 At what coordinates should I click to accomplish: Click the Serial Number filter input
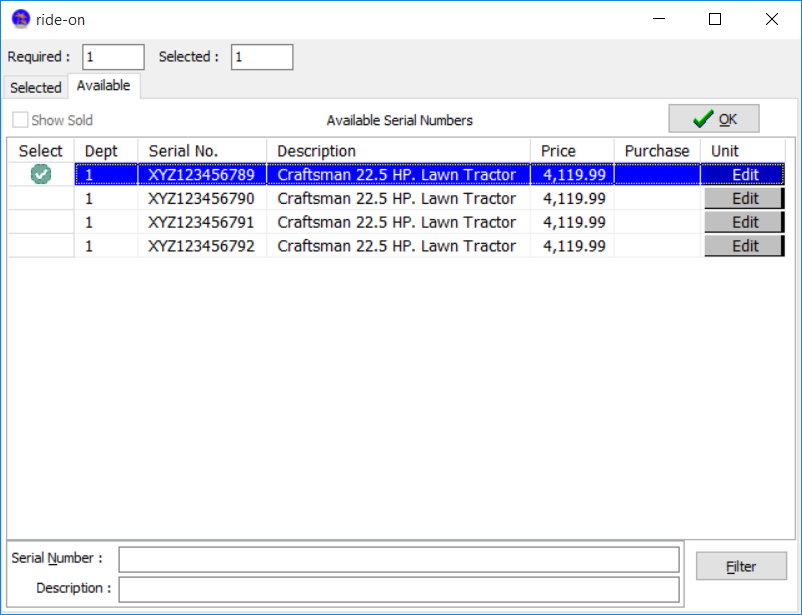coord(399,559)
